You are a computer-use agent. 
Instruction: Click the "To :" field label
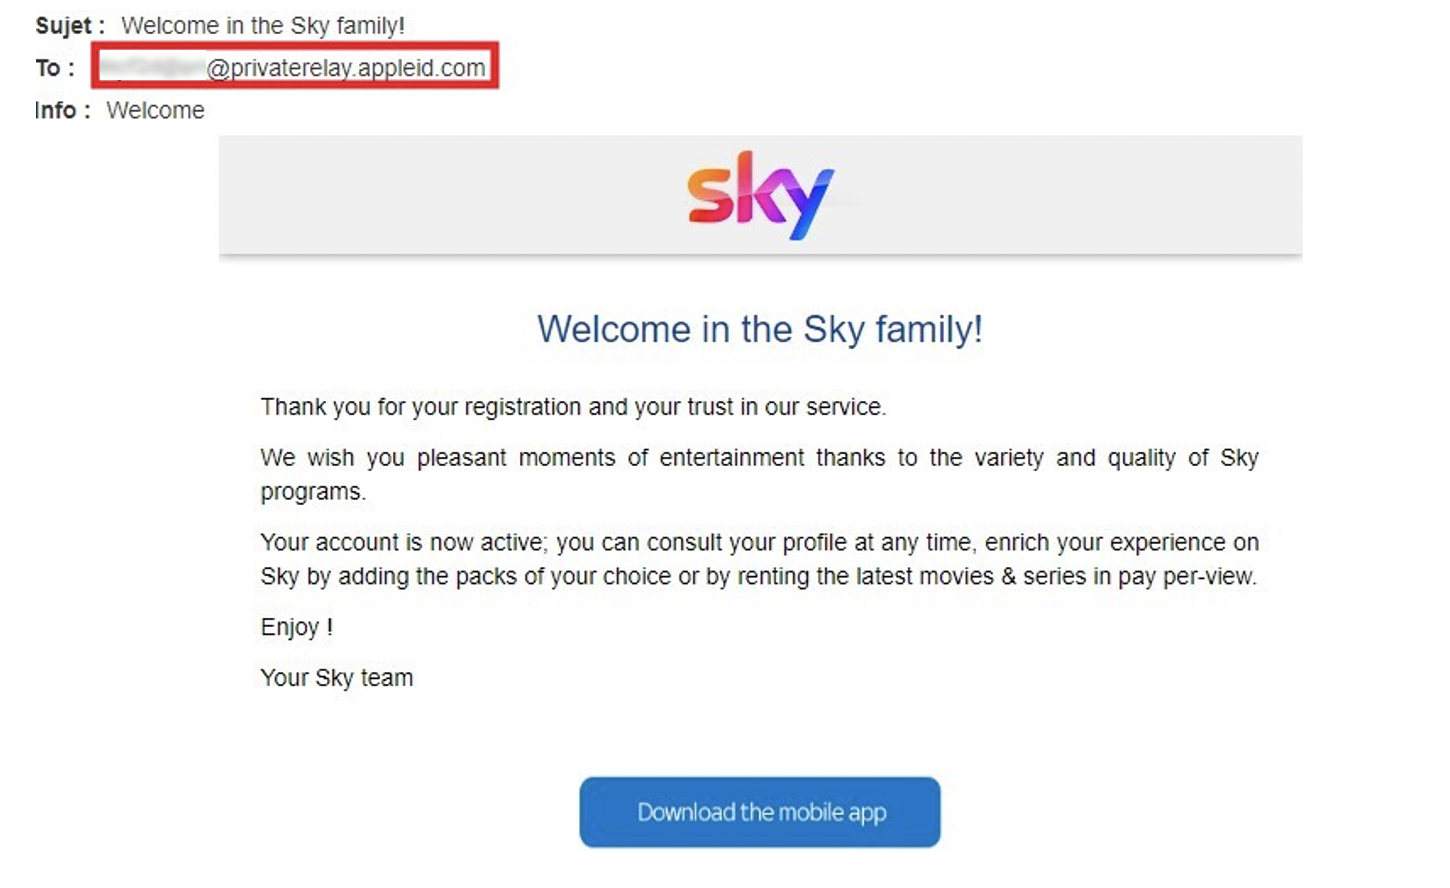coord(55,68)
